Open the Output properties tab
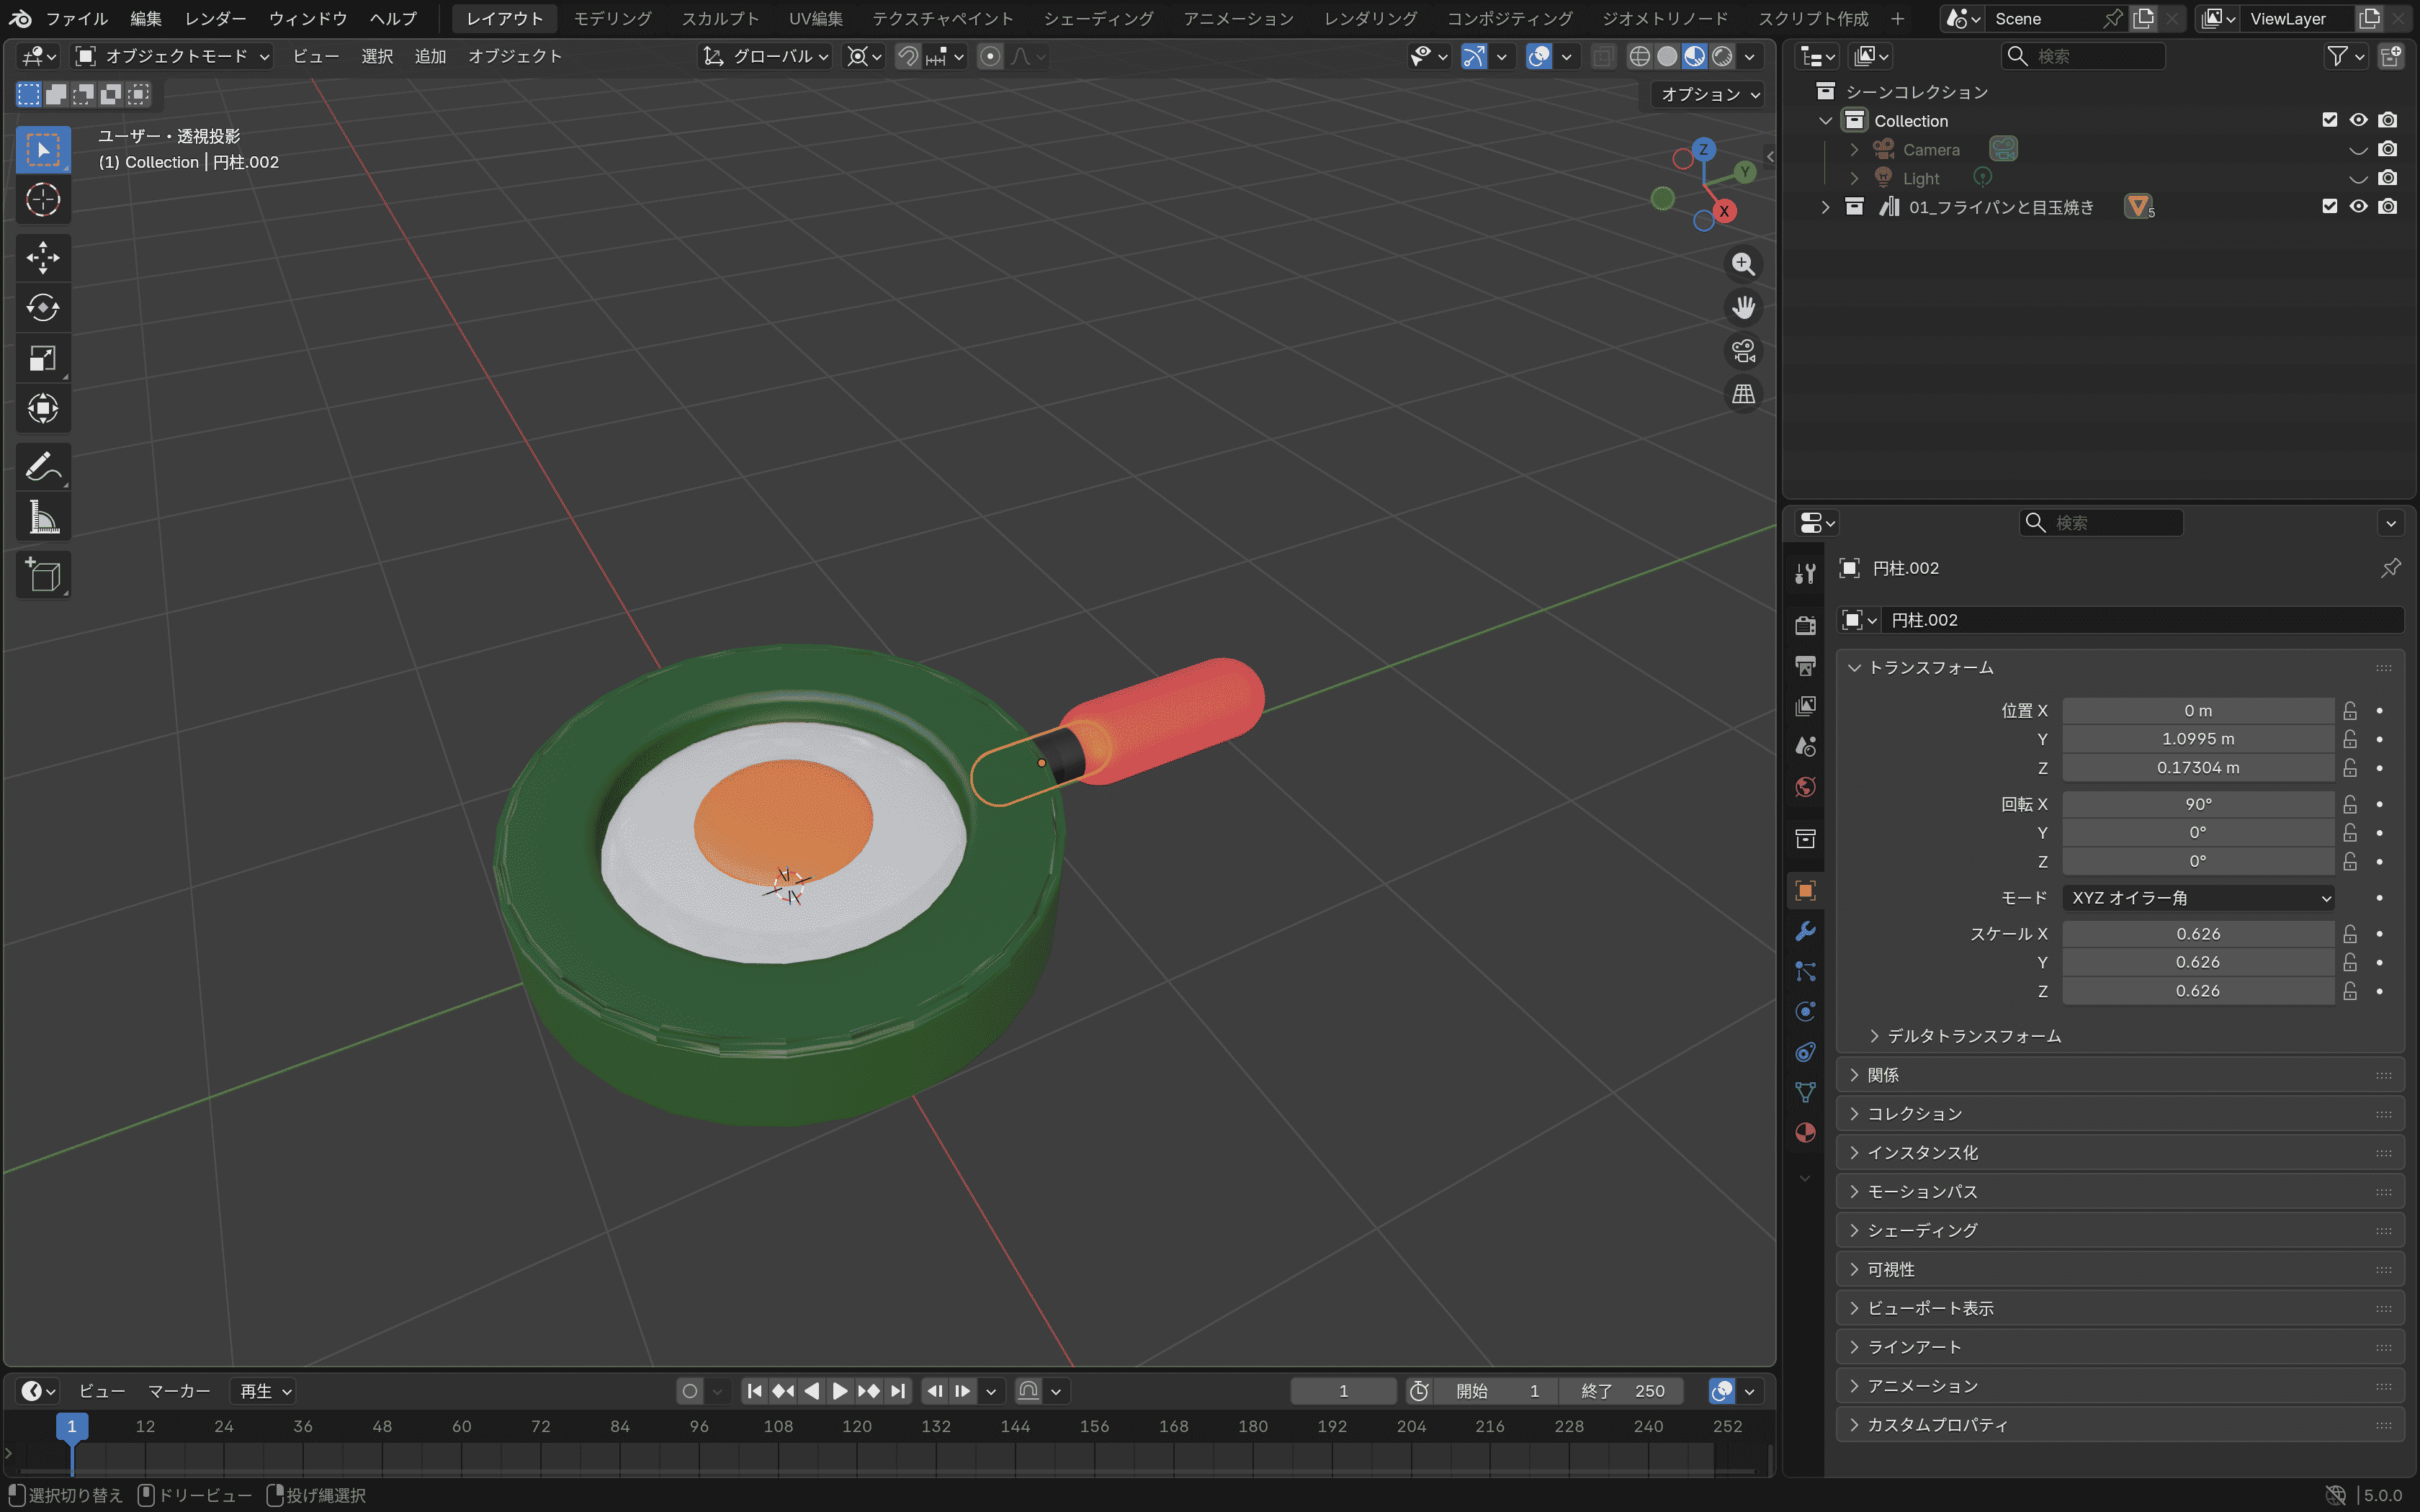 tap(1805, 666)
